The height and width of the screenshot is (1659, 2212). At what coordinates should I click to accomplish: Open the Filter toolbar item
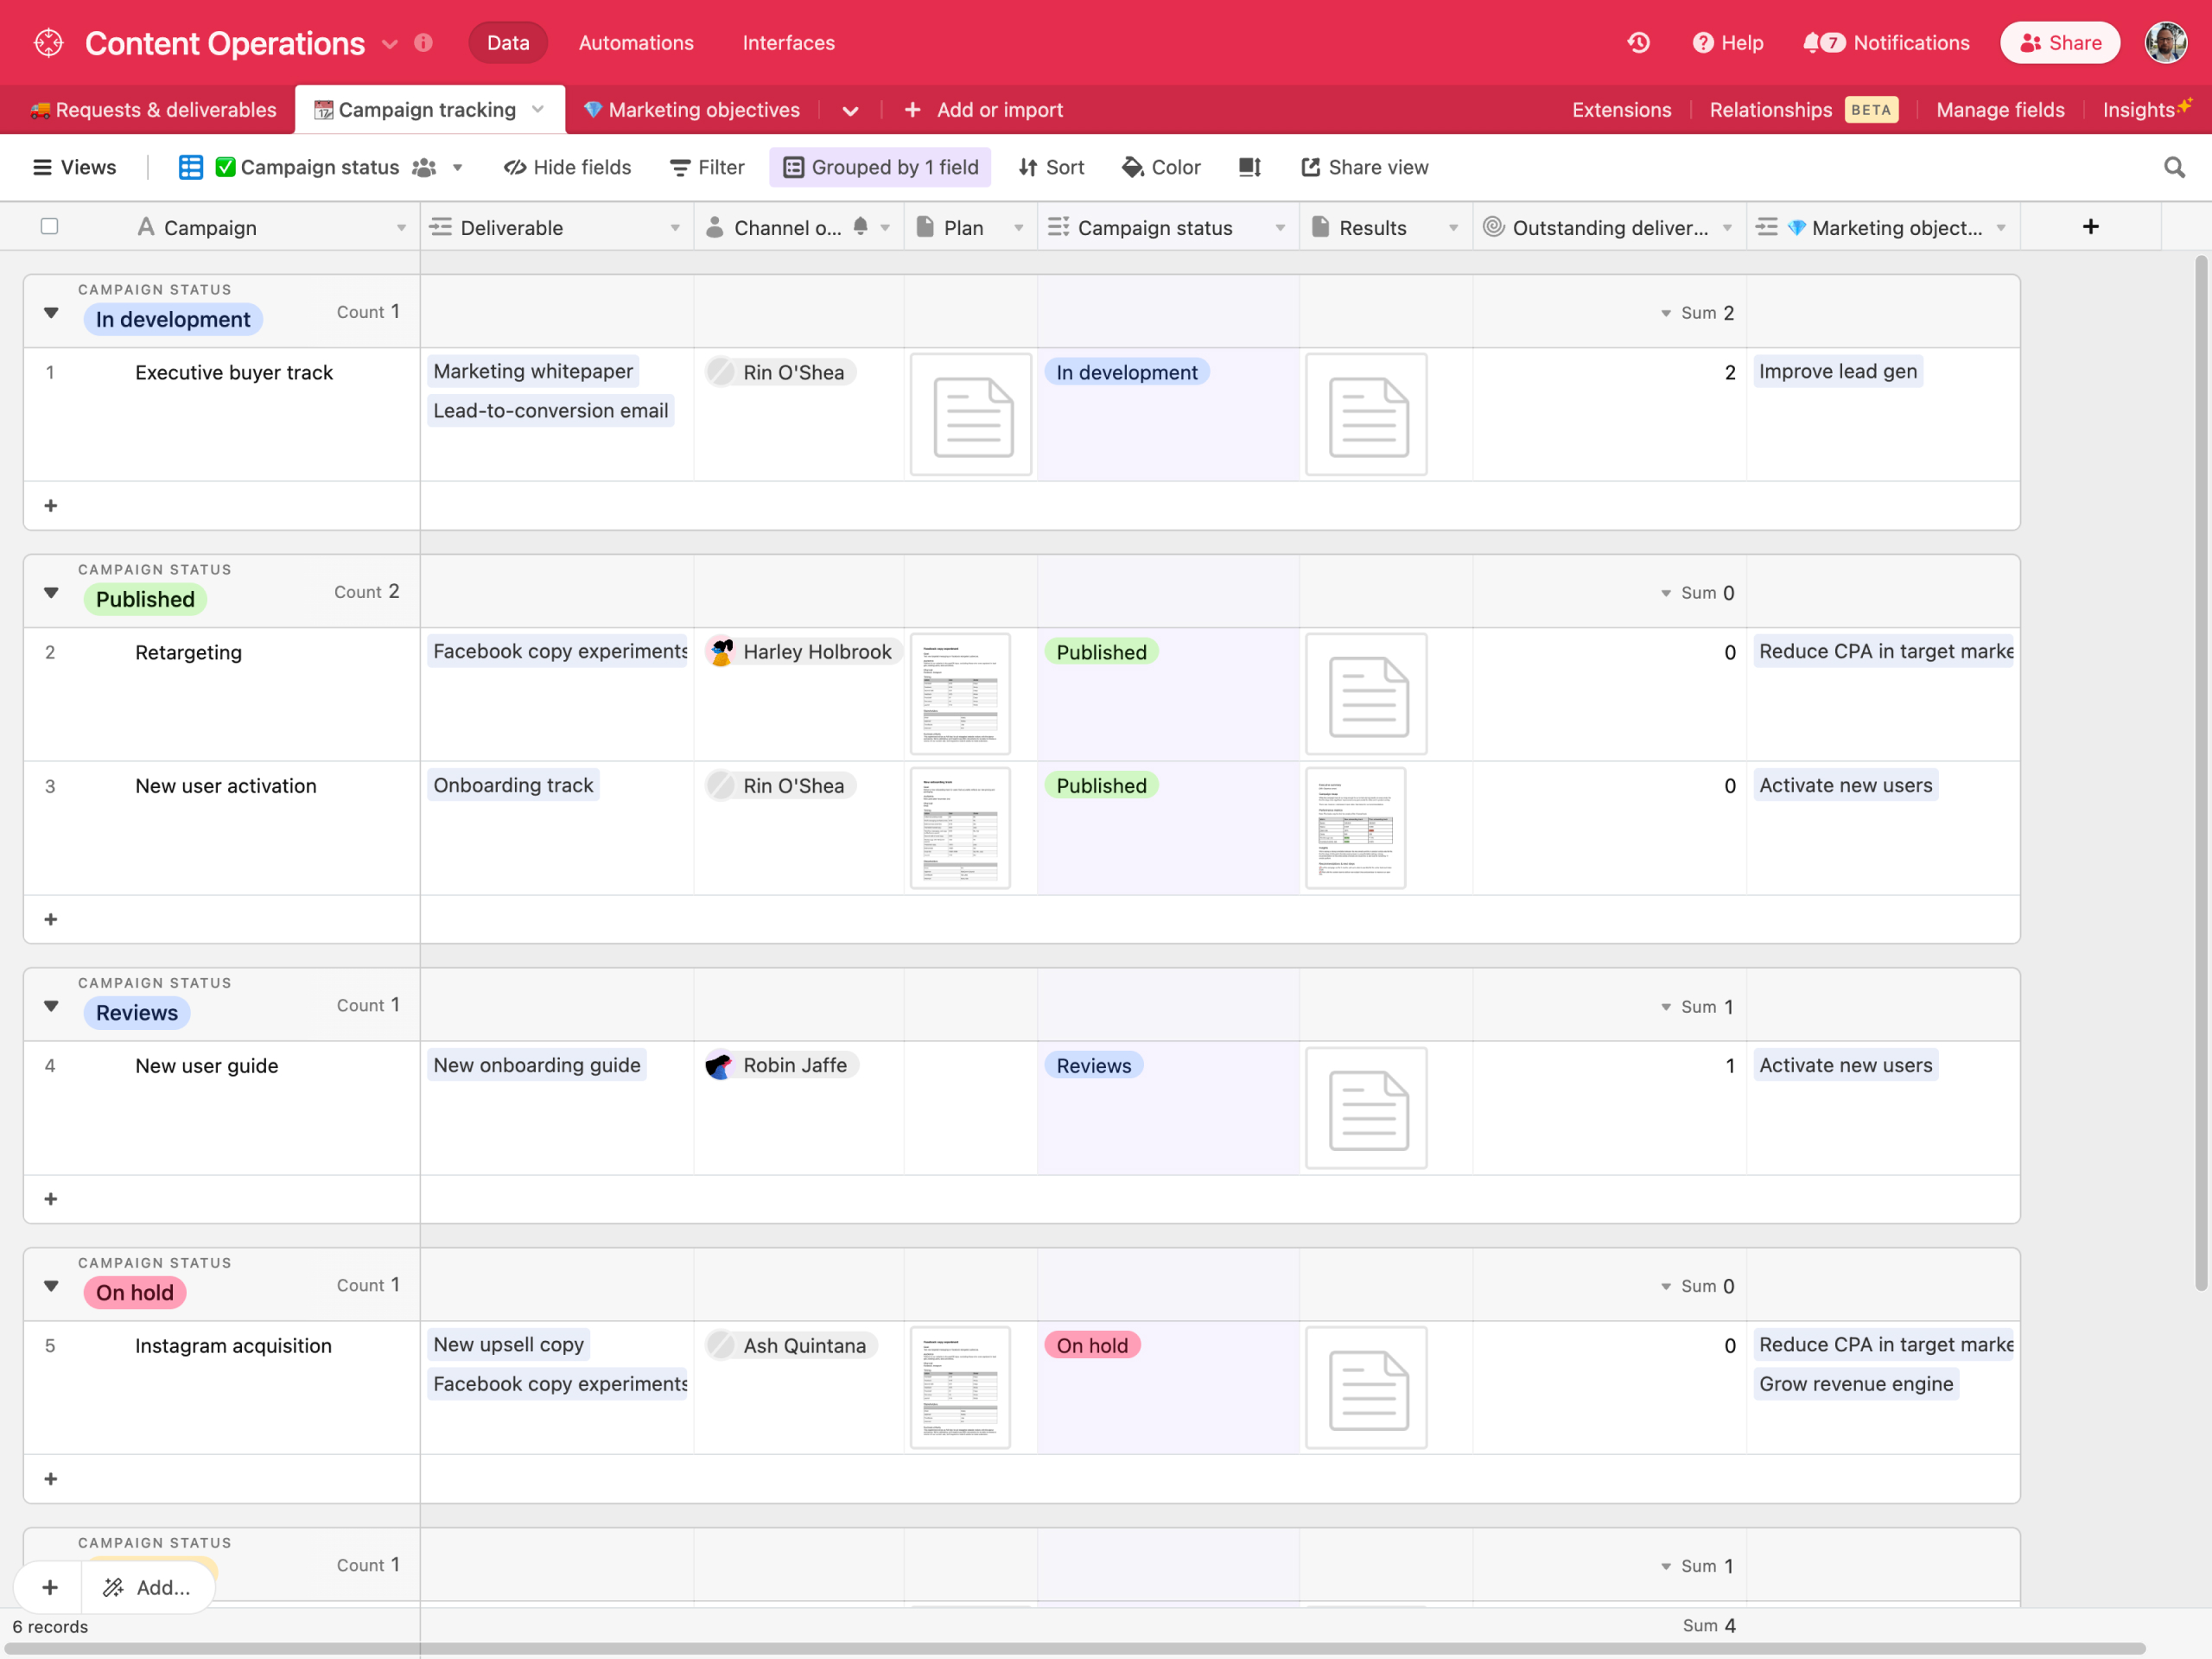point(707,167)
